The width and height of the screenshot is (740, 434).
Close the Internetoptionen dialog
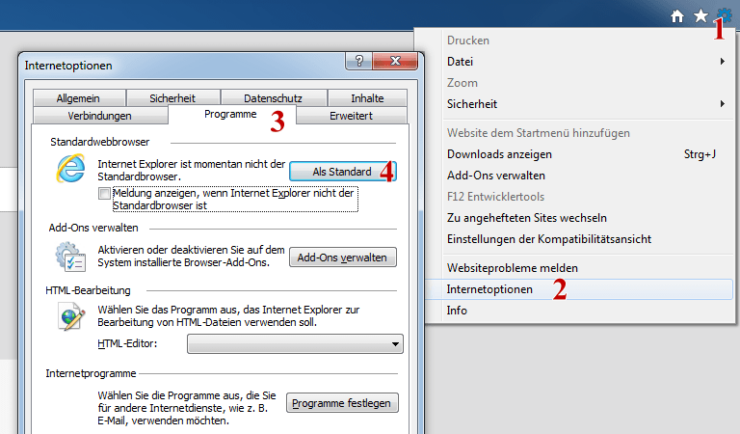pyautogui.click(x=395, y=61)
